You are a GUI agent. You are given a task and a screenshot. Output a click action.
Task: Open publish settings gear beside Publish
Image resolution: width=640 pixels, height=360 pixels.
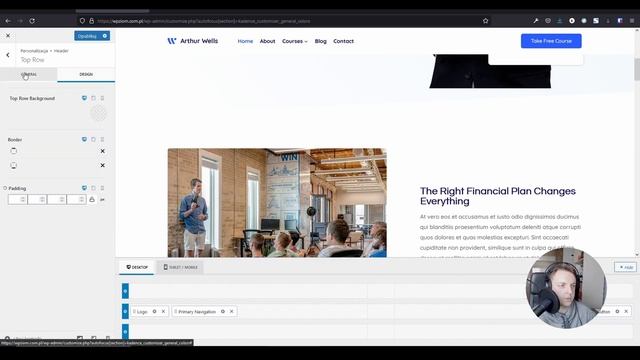pyautogui.click(x=105, y=36)
